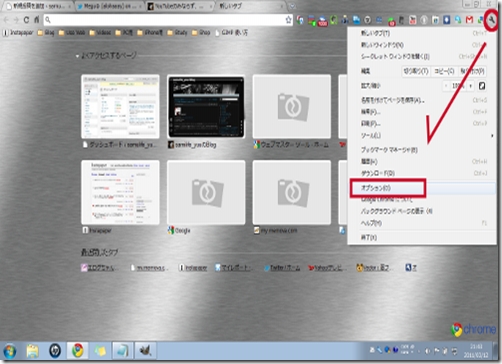Select Google Chrome について menu item
Image resolution: width=502 pixels, height=364 pixels.
coord(422,200)
